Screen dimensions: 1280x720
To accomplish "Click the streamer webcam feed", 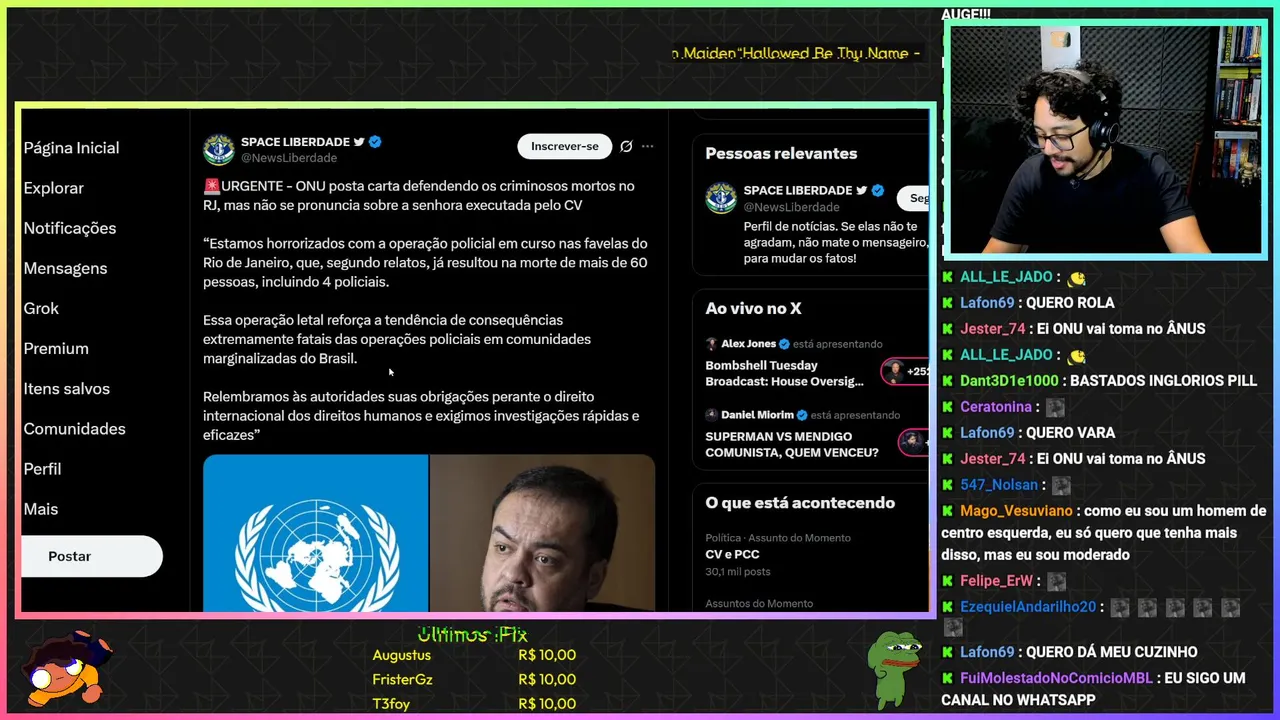I will [x=1105, y=141].
